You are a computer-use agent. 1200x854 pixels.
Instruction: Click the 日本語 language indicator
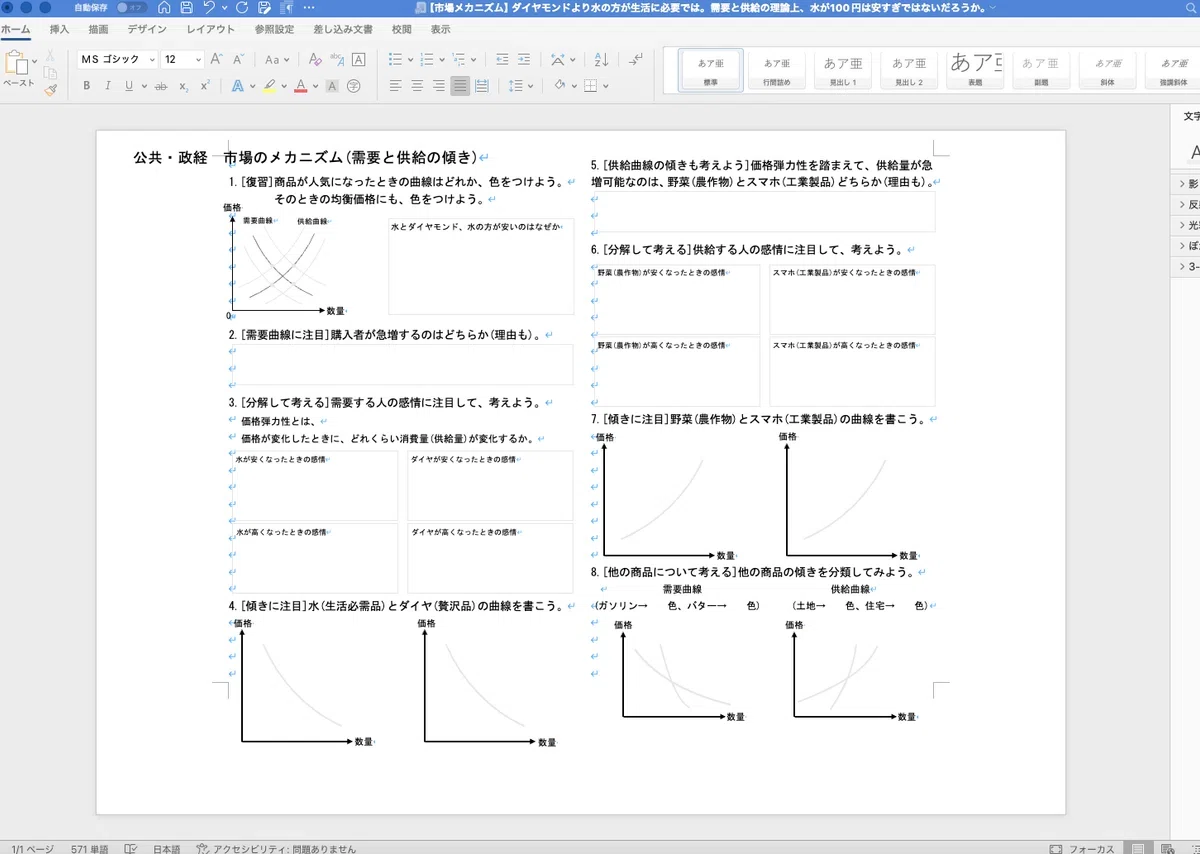tap(167, 848)
